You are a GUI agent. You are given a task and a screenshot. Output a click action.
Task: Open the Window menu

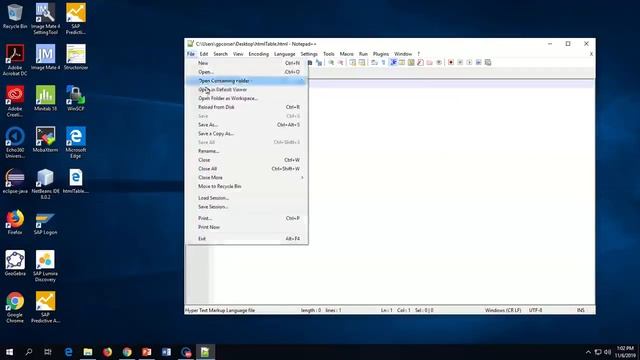pyautogui.click(x=403, y=54)
